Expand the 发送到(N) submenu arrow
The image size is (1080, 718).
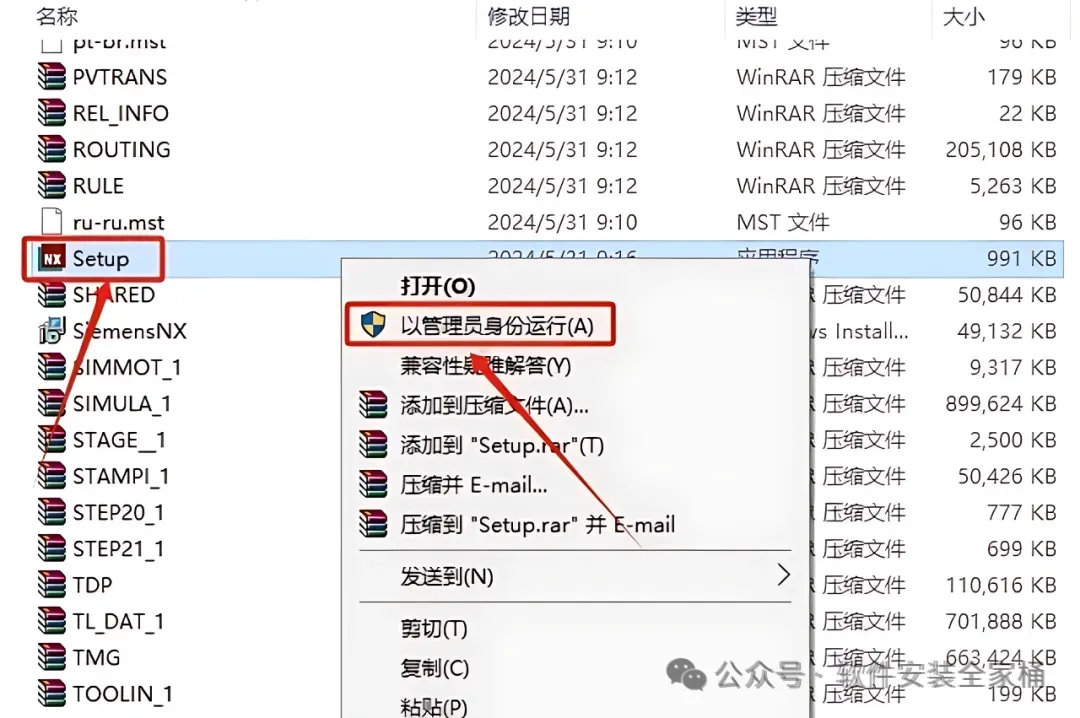(783, 575)
